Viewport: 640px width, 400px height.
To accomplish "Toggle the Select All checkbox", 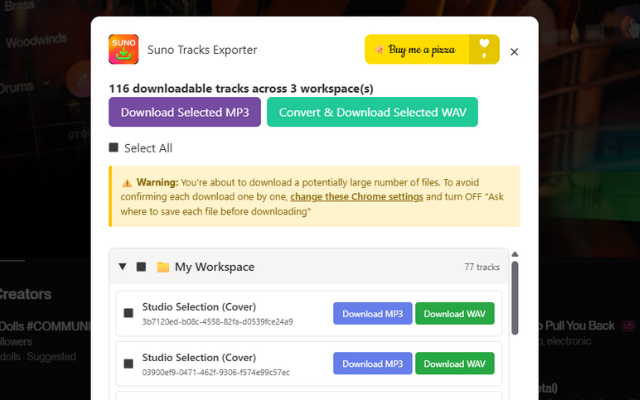I will coord(114,148).
